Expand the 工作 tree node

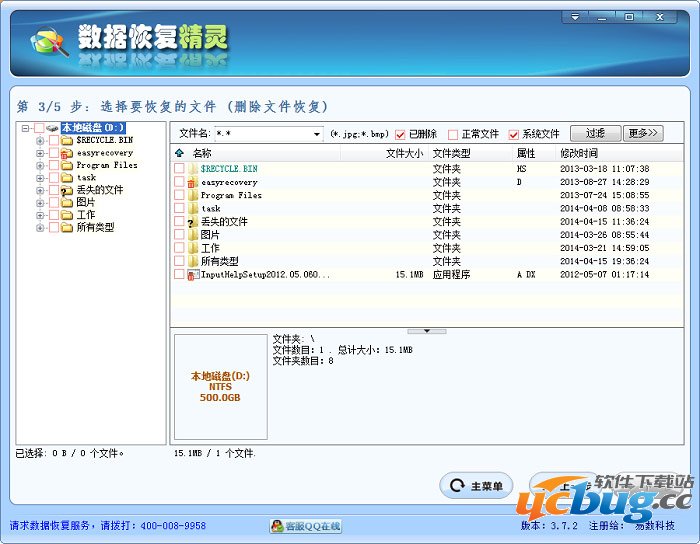pos(40,216)
